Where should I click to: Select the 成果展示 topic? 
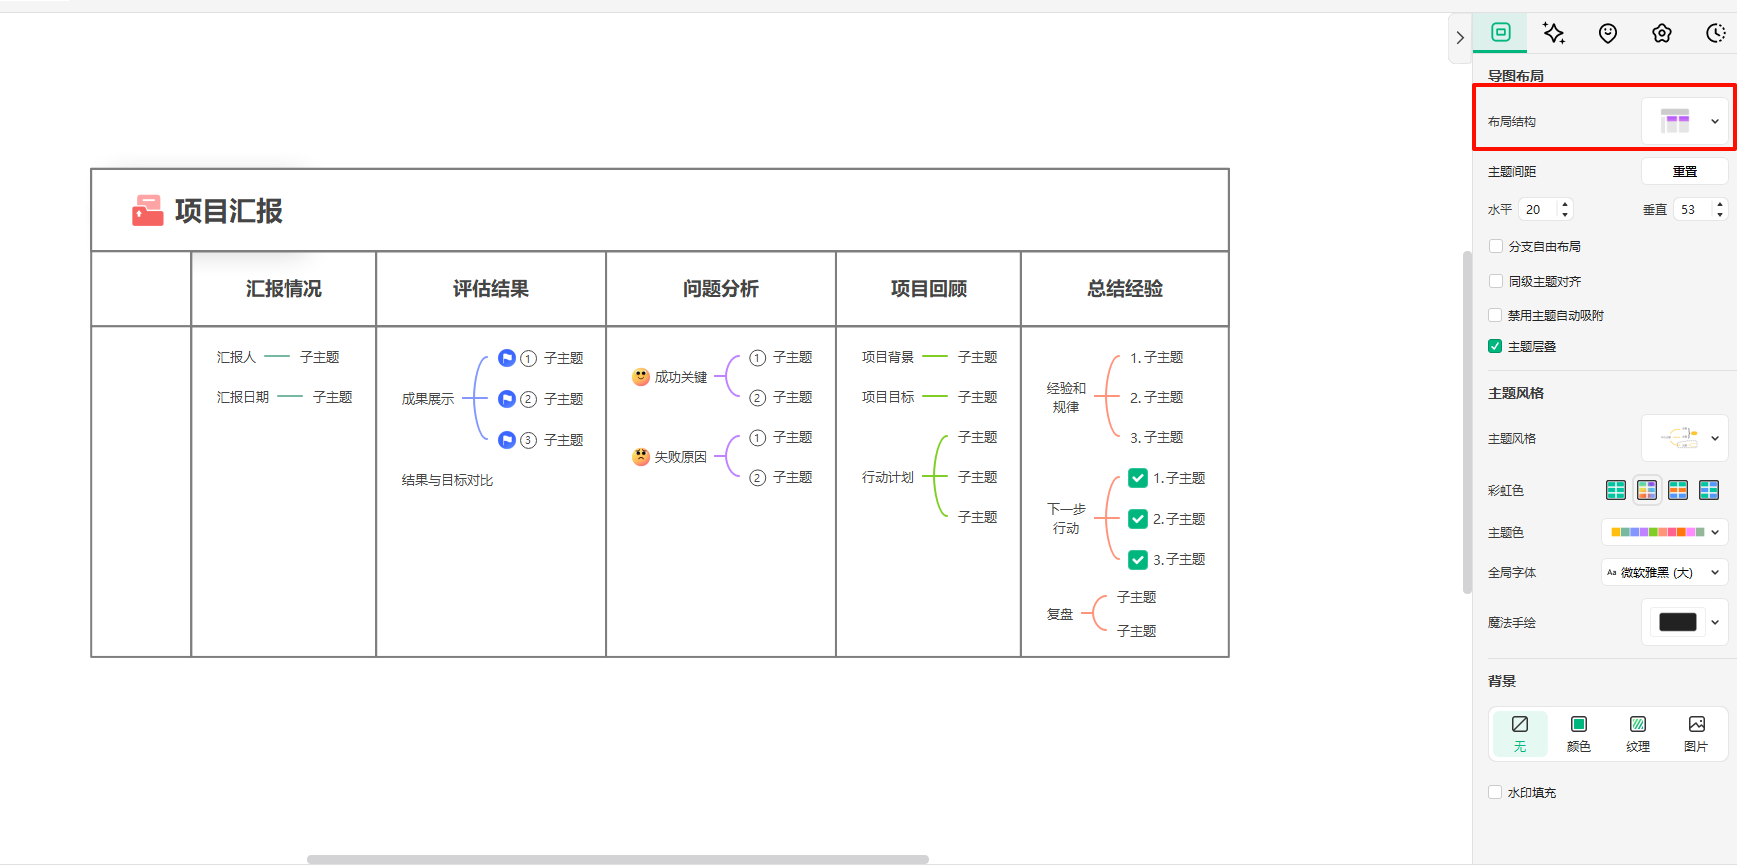(428, 399)
